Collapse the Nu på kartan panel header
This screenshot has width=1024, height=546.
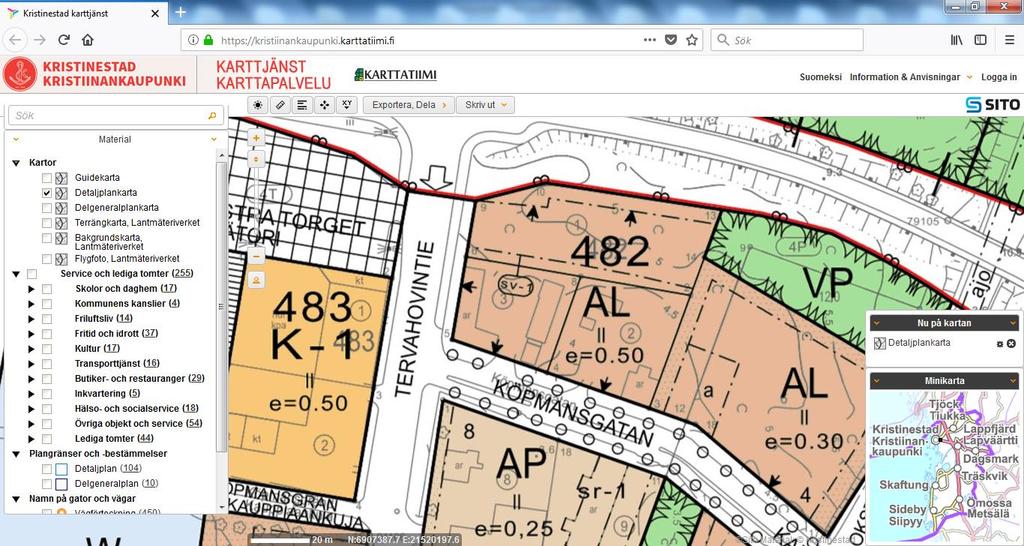944,323
